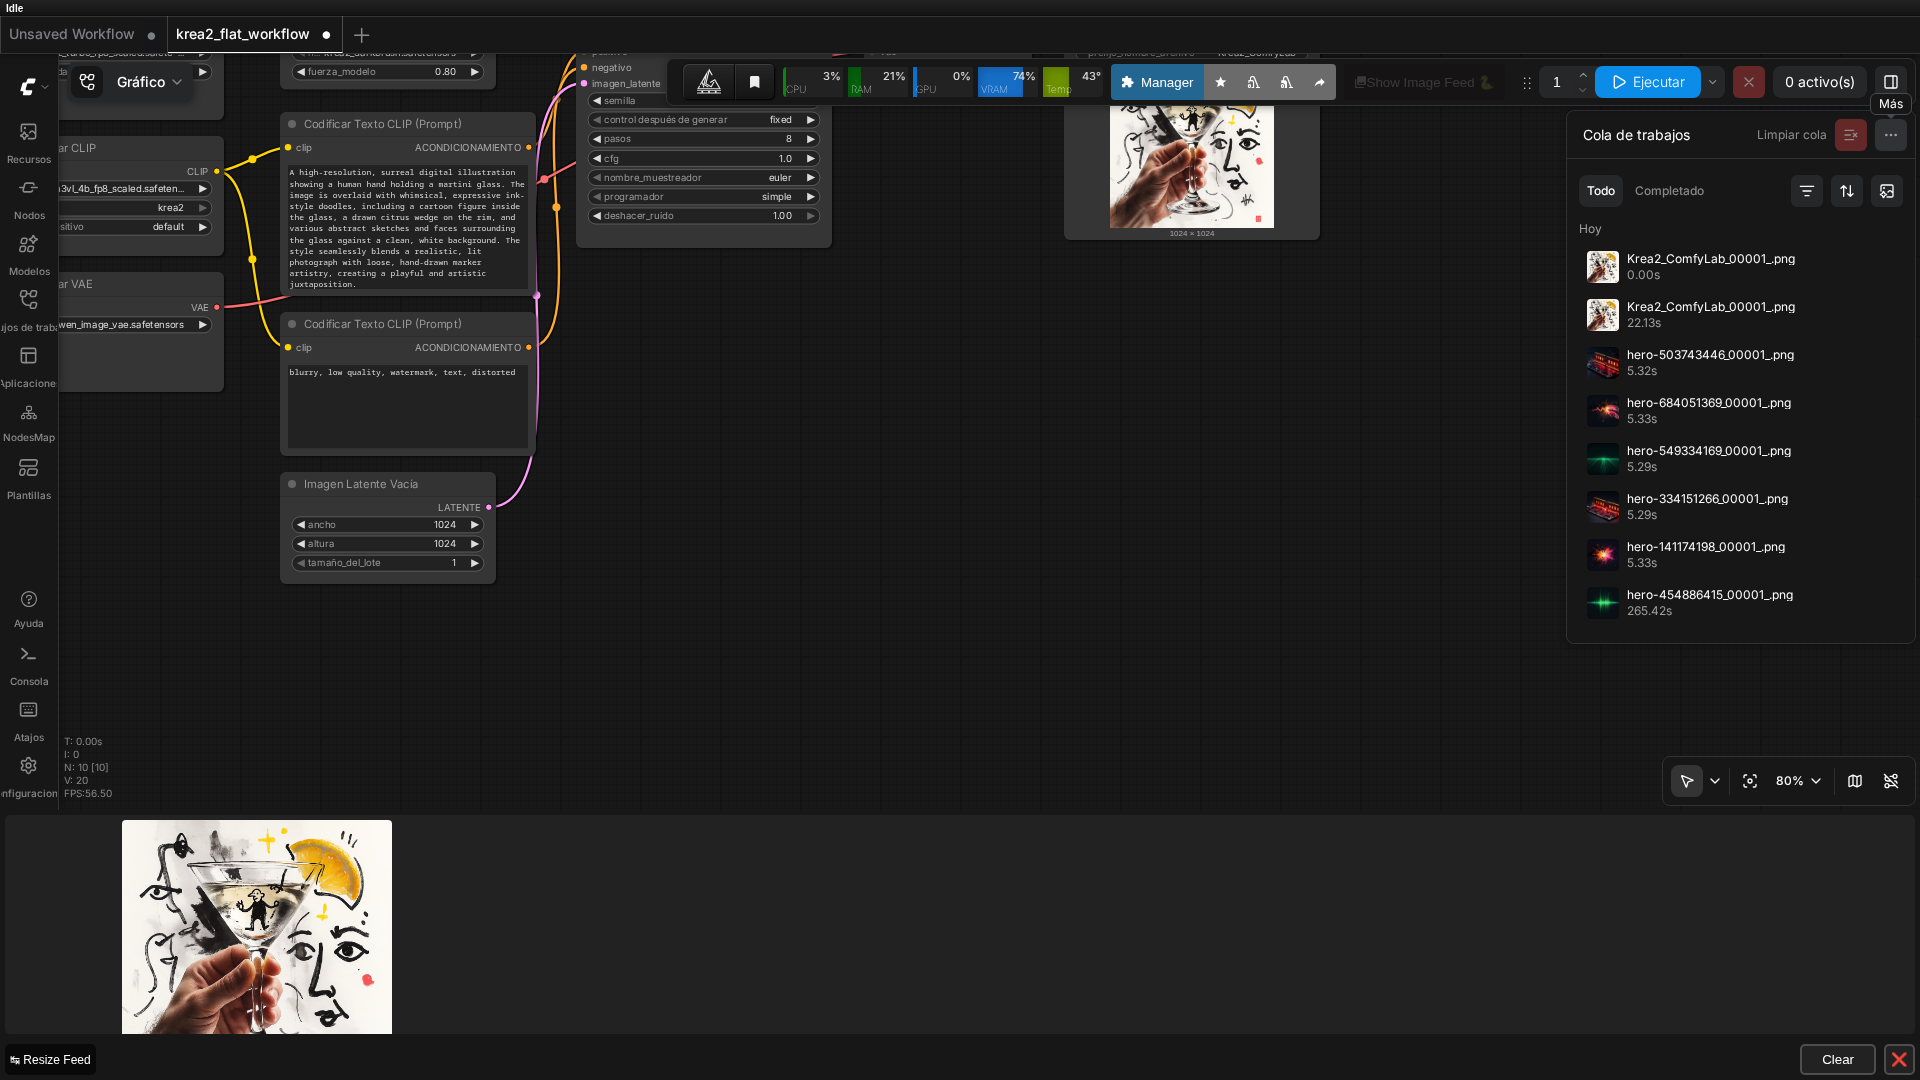This screenshot has height=1080, width=1920.
Task: Open the Ayuda help icon
Action: (28, 609)
